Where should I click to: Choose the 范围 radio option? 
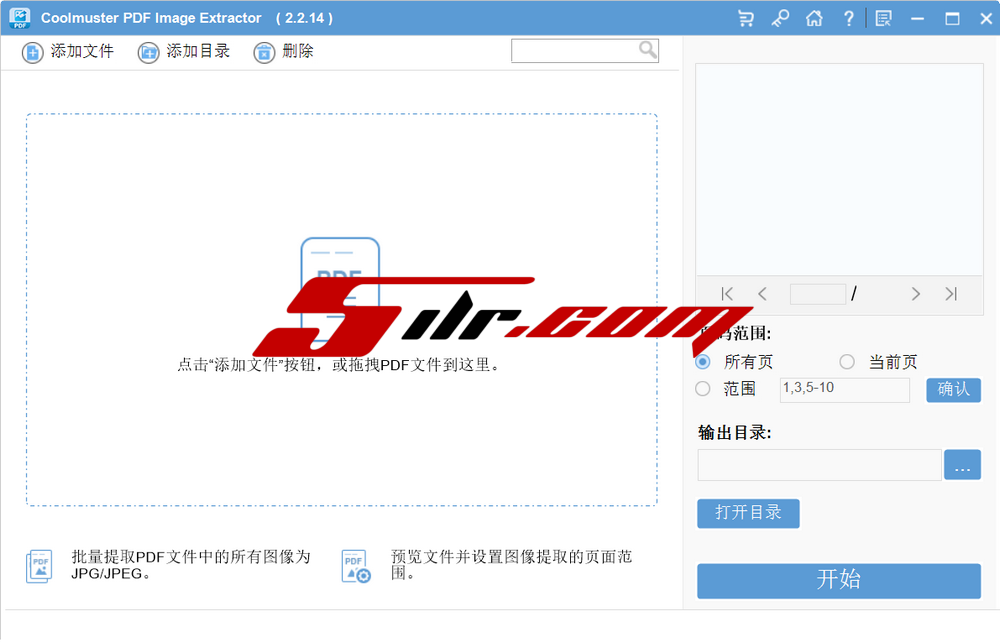703,389
